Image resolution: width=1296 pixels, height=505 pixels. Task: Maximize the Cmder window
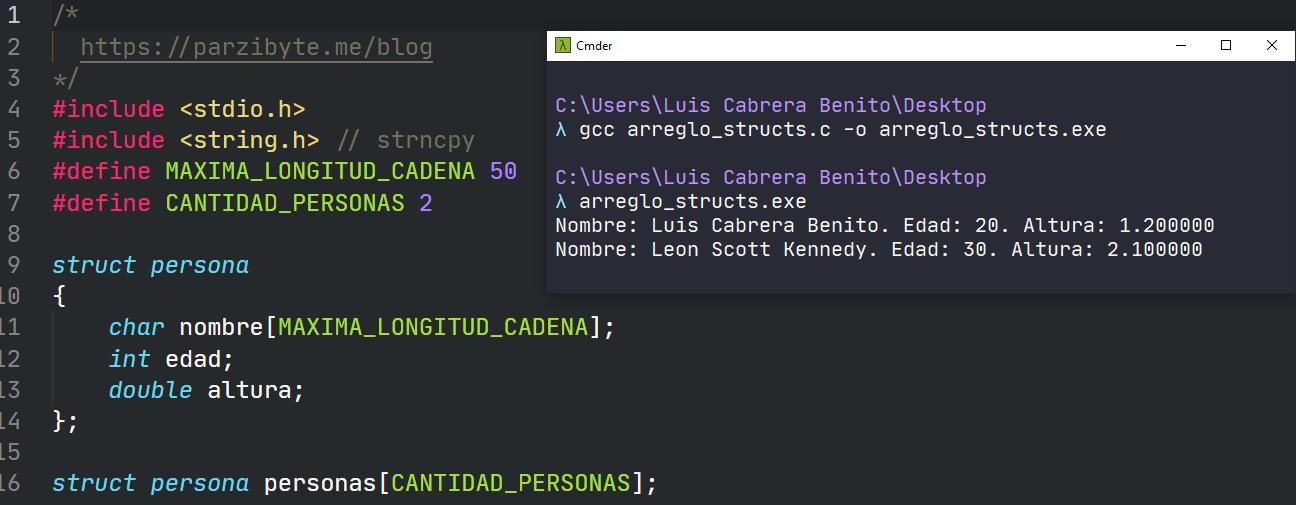tap(1226, 46)
